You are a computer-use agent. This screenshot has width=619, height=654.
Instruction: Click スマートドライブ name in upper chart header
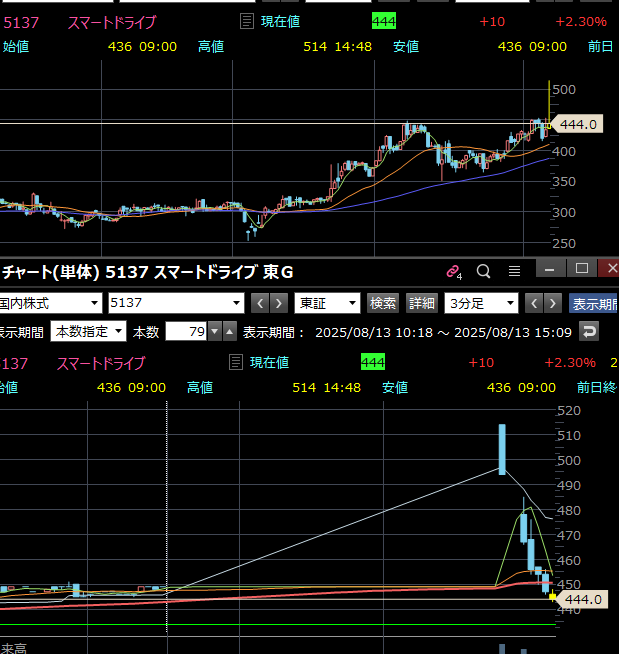click(x=112, y=22)
